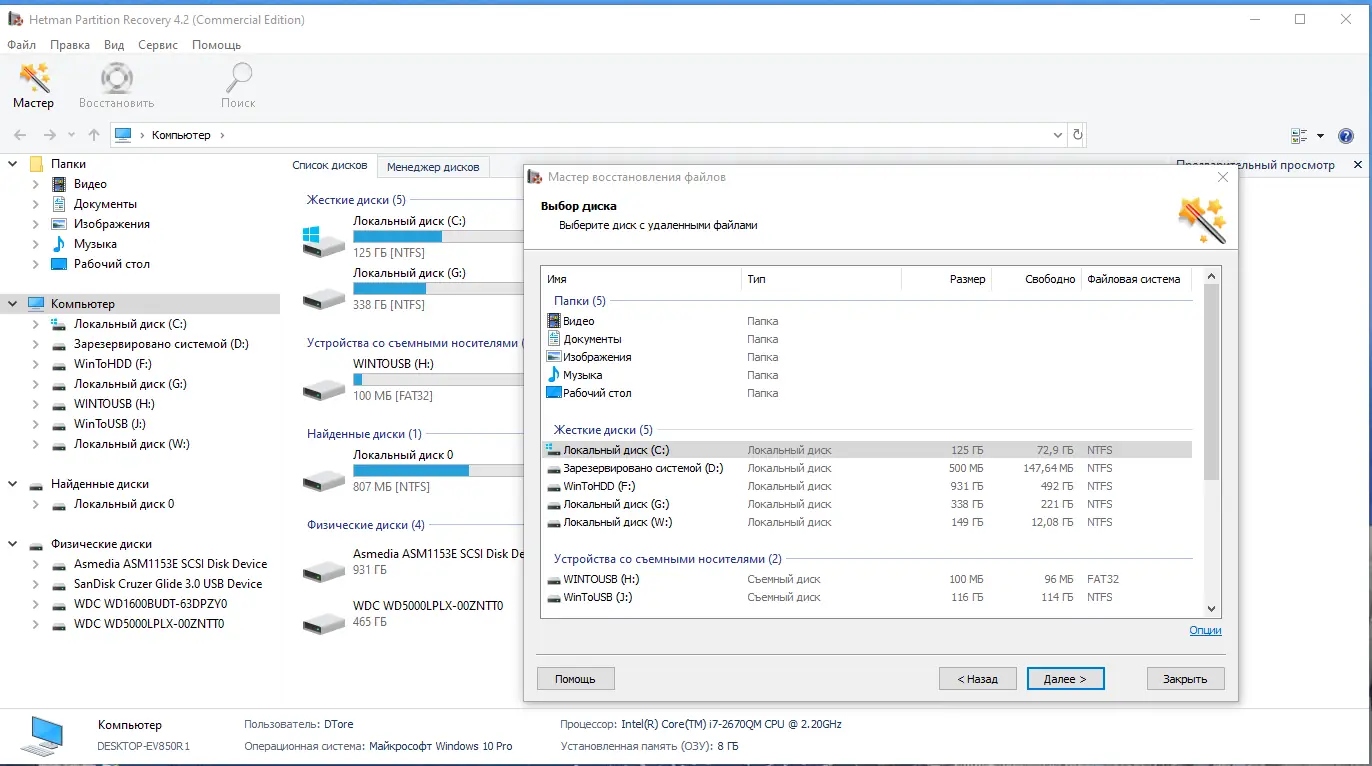This screenshot has width=1372, height=766.
Task: Open the Помощь menu in the menu bar
Action: pos(216,45)
